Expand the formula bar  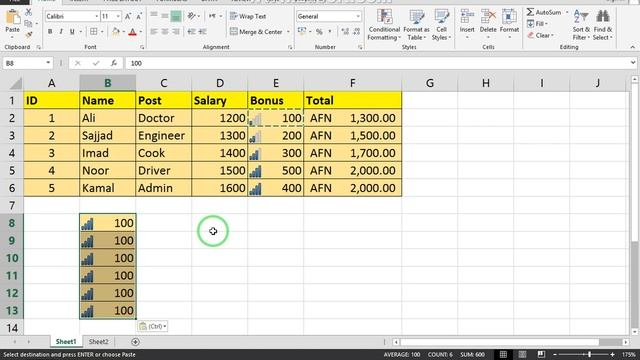[633, 63]
